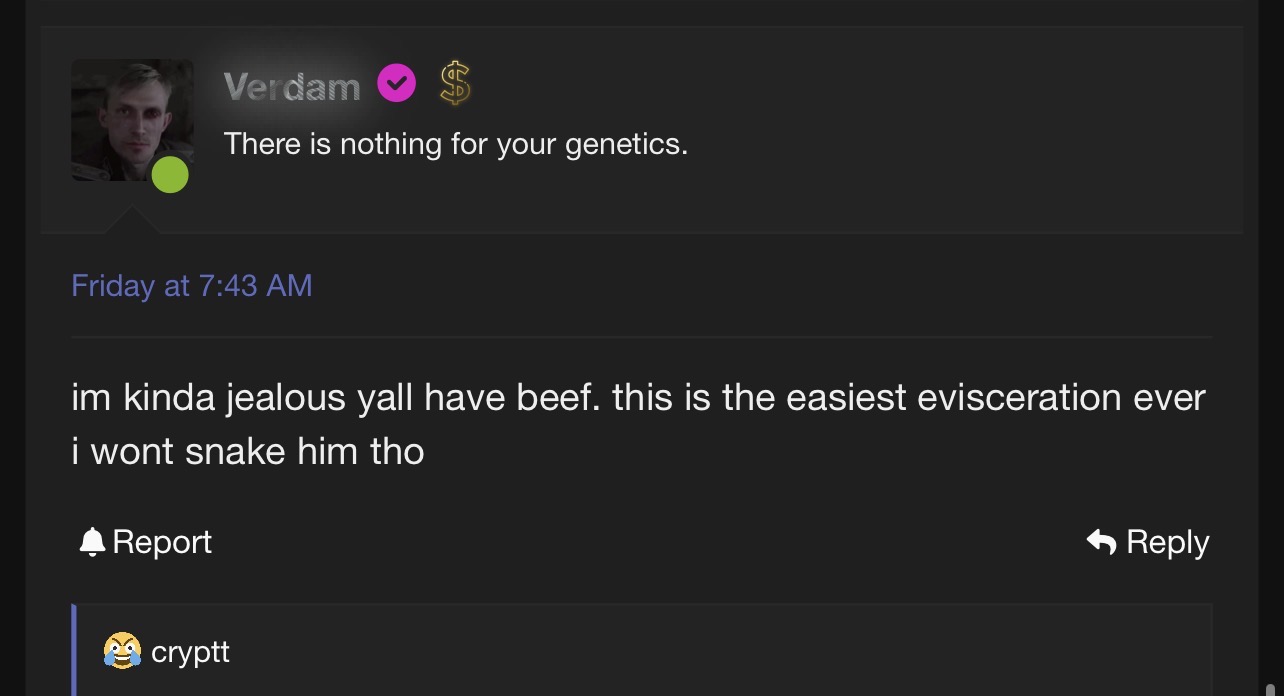Click the speech bubble pointer below avatar
The height and width of the screenshot is (696, 1284).
pos(132,221)
